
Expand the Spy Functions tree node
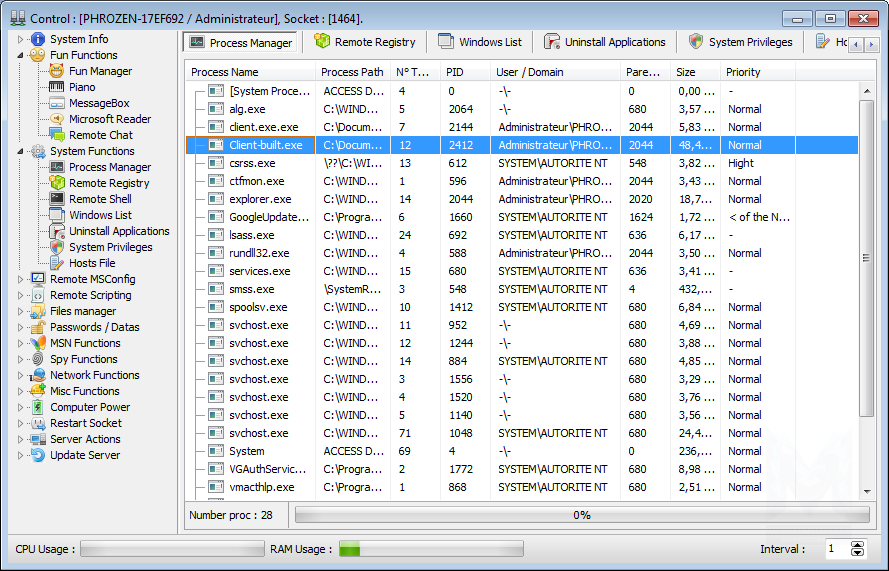[x=19, y=359]
